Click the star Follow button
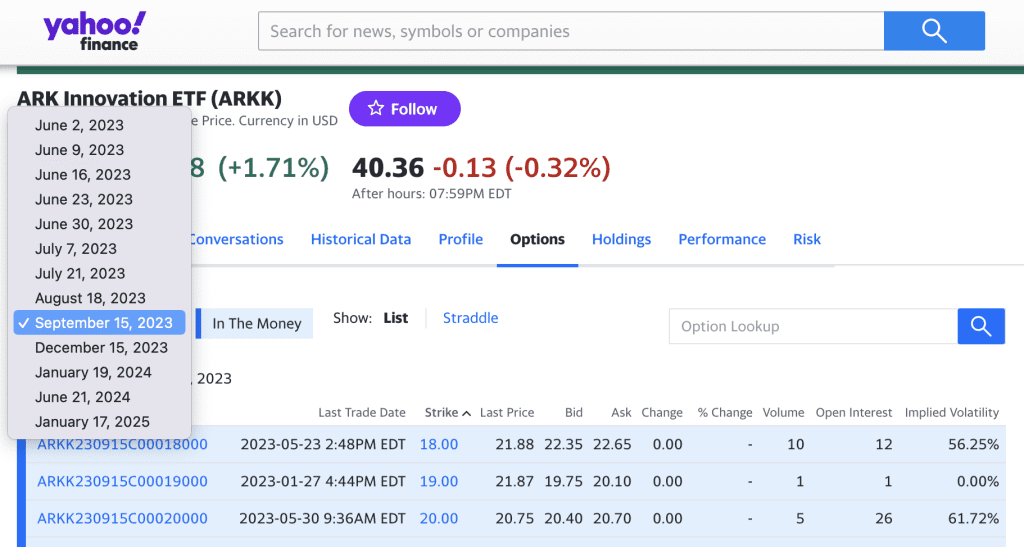1024x547 pixels. (x=404, y=108)
